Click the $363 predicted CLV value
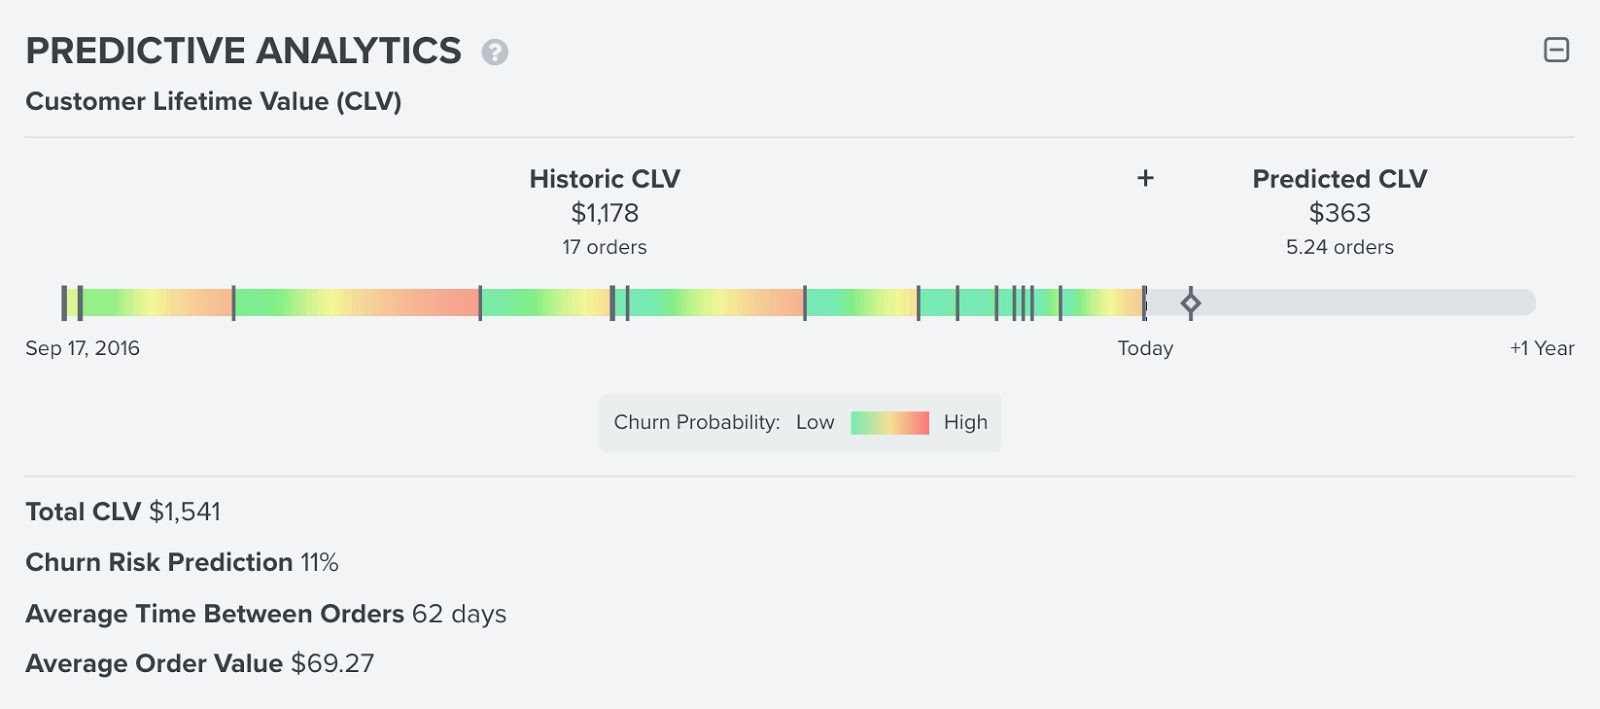Image resolution: width=1600 pixels, height=709 pixels. pyautogui.click(x=1339, y=213)
